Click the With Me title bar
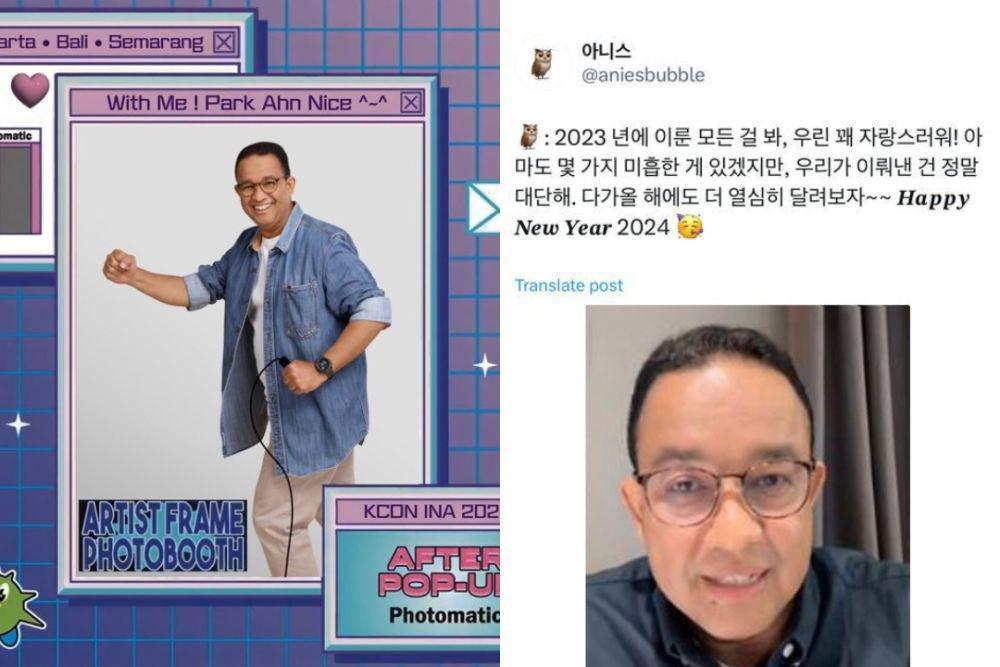1000x667 pixels. [247, 103]
